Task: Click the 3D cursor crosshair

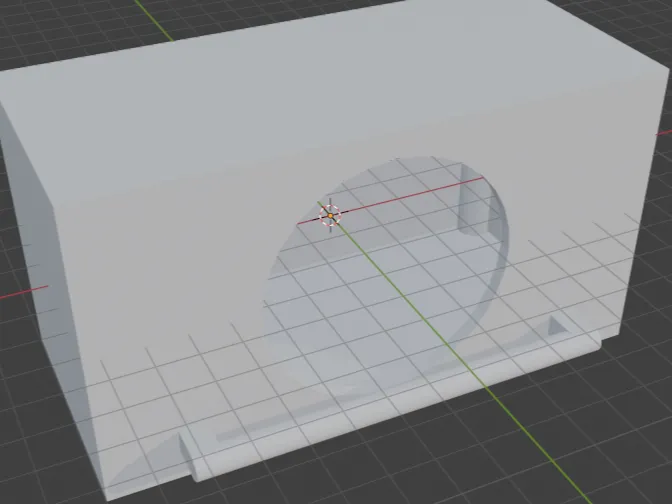Action: tap(330, 215)
